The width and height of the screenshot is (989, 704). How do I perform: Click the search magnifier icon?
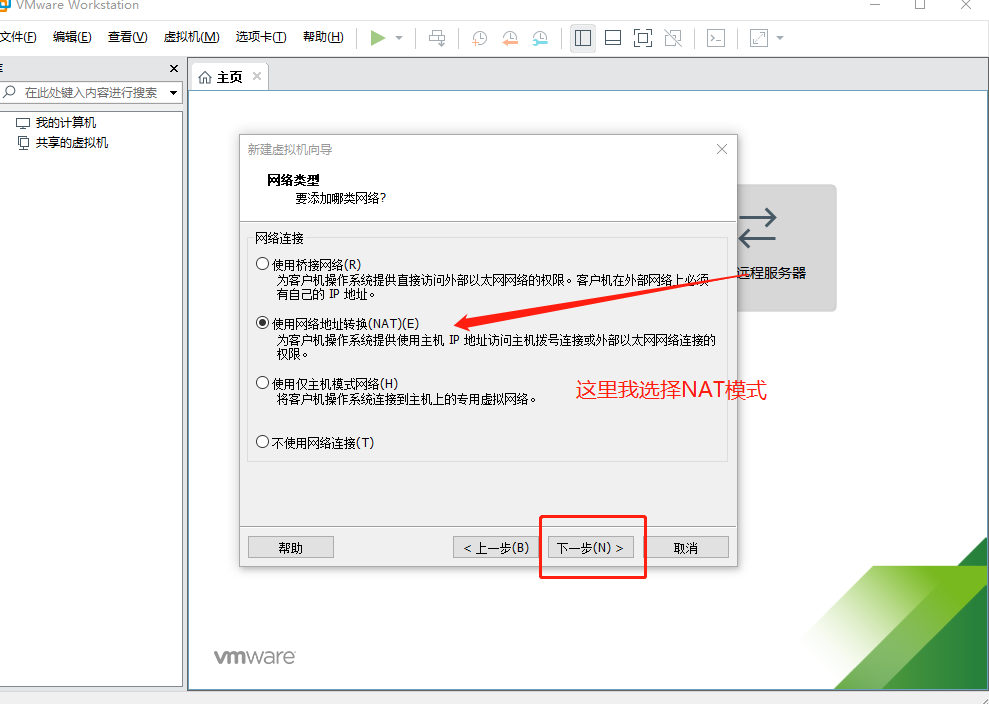pyautogui.click(x=9, y=92)
